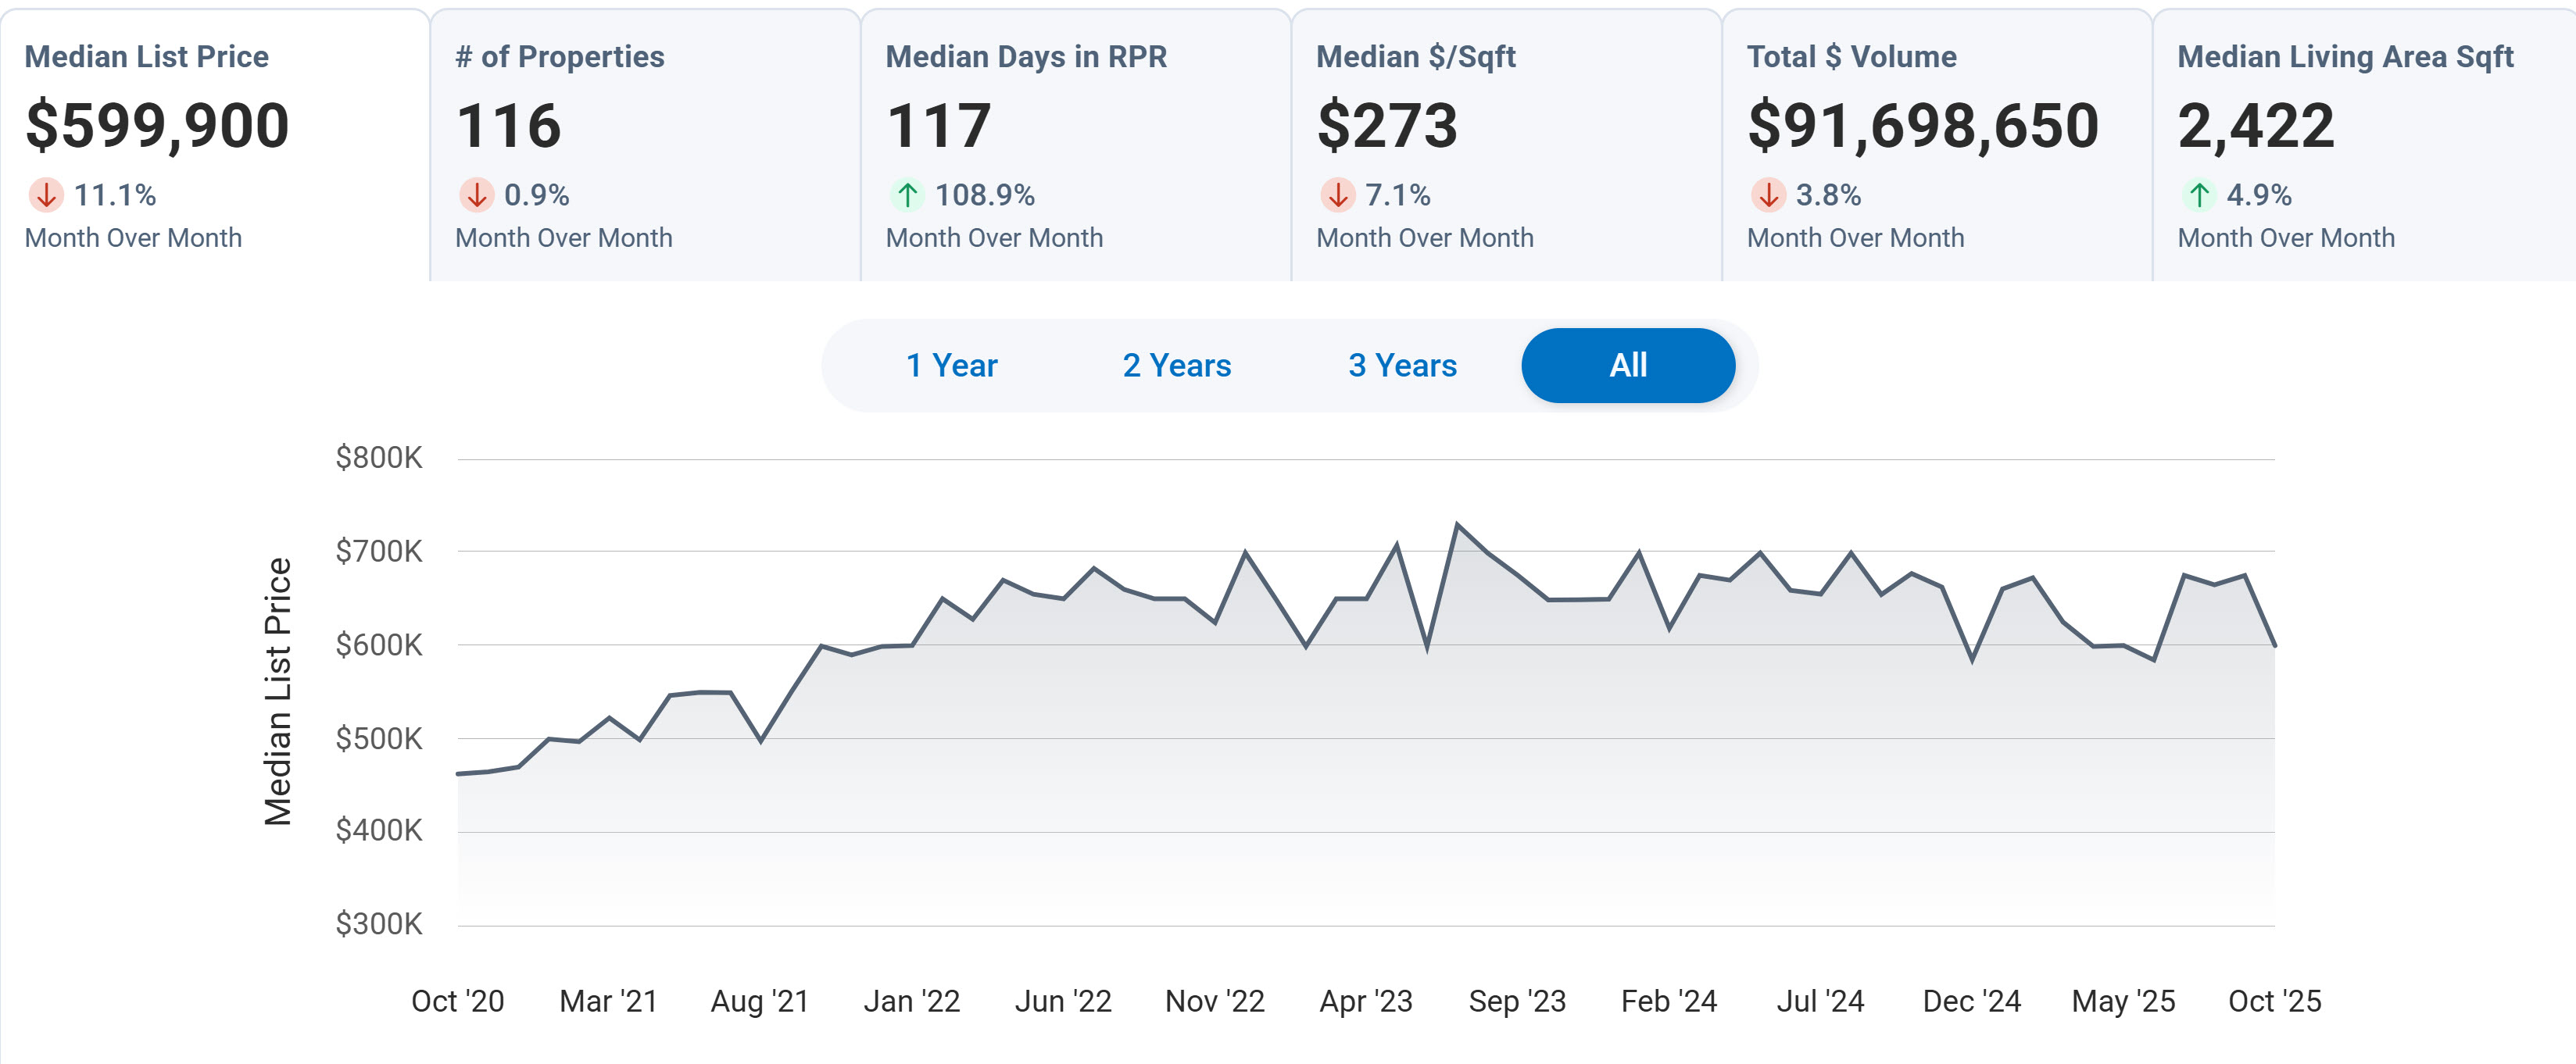
Task: Switch chart to 2 Years range
Action: click(x=1176, y=366)
